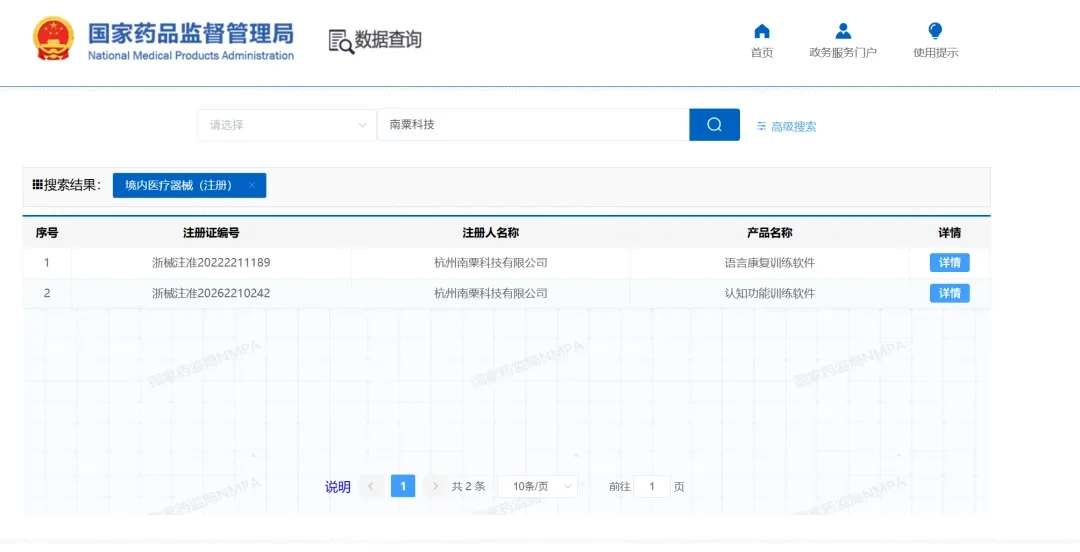Click 杭州南粟科技有限公司 in row 2
Image resolution: width=1080 pixels, height=552 pixels.
(x=490, y=294)
